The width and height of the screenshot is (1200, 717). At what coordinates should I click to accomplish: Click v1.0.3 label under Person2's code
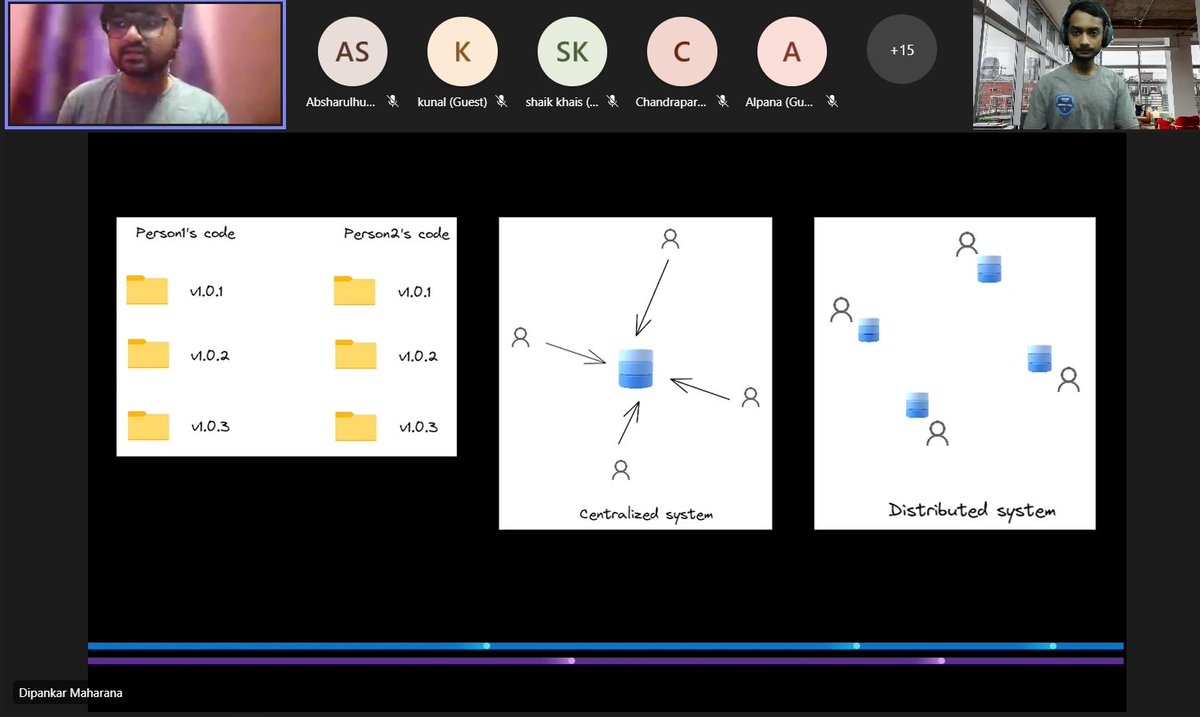[x=419, y=428]
